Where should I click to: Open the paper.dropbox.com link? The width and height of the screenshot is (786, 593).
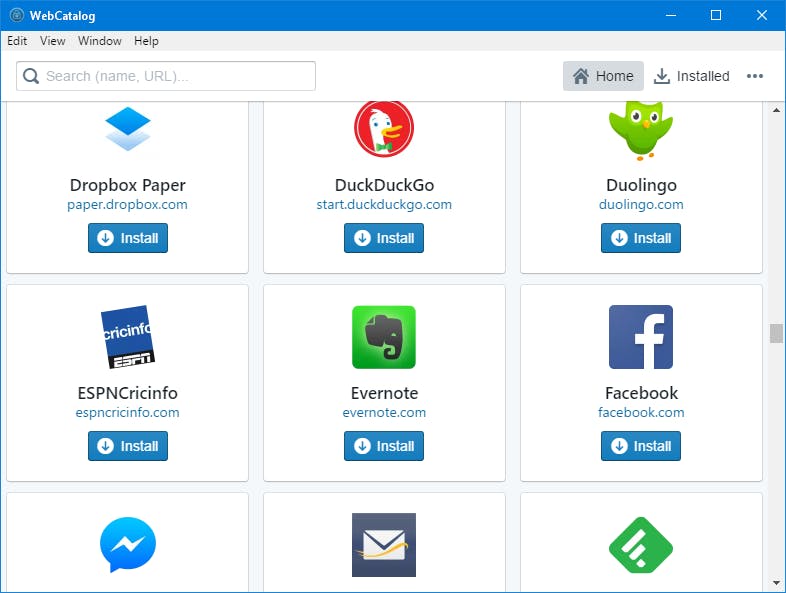click(127, 205)
